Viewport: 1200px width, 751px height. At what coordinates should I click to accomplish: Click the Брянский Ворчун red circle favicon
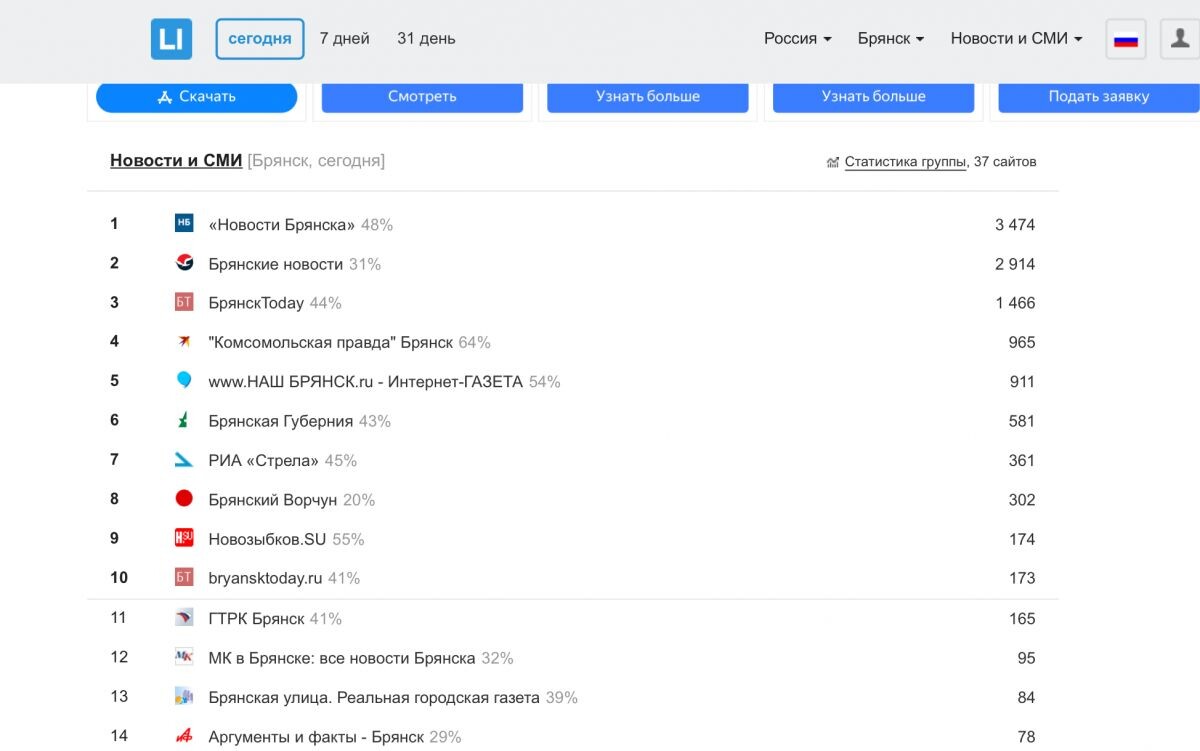point(184,499)
